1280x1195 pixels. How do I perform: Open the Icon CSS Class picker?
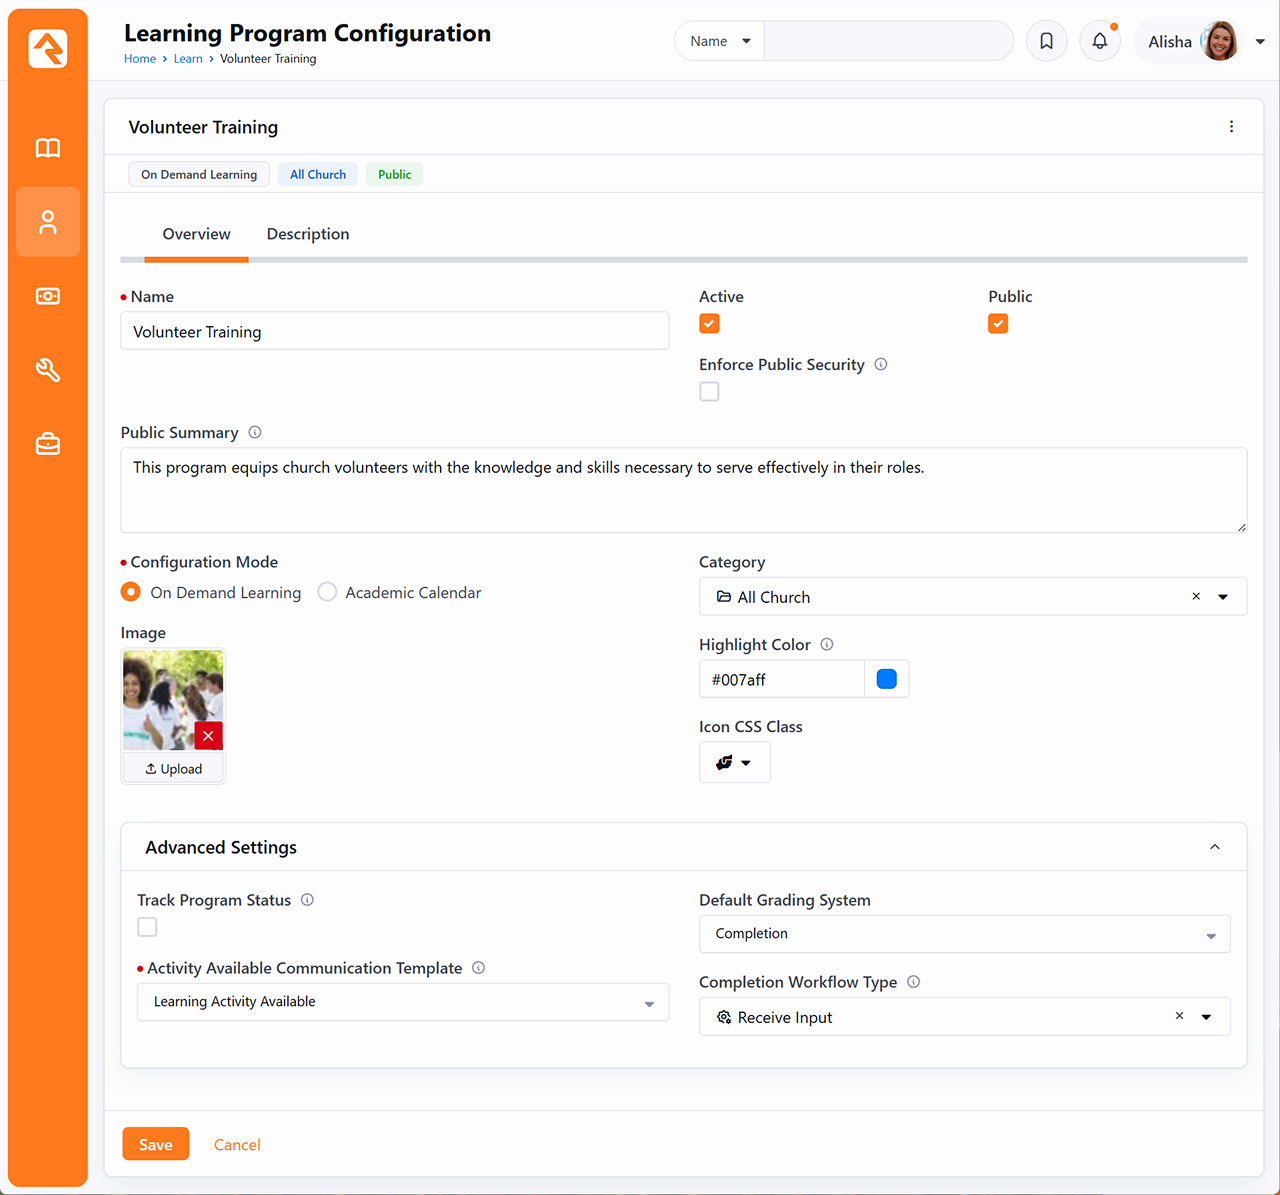click(x=734, y=763)
